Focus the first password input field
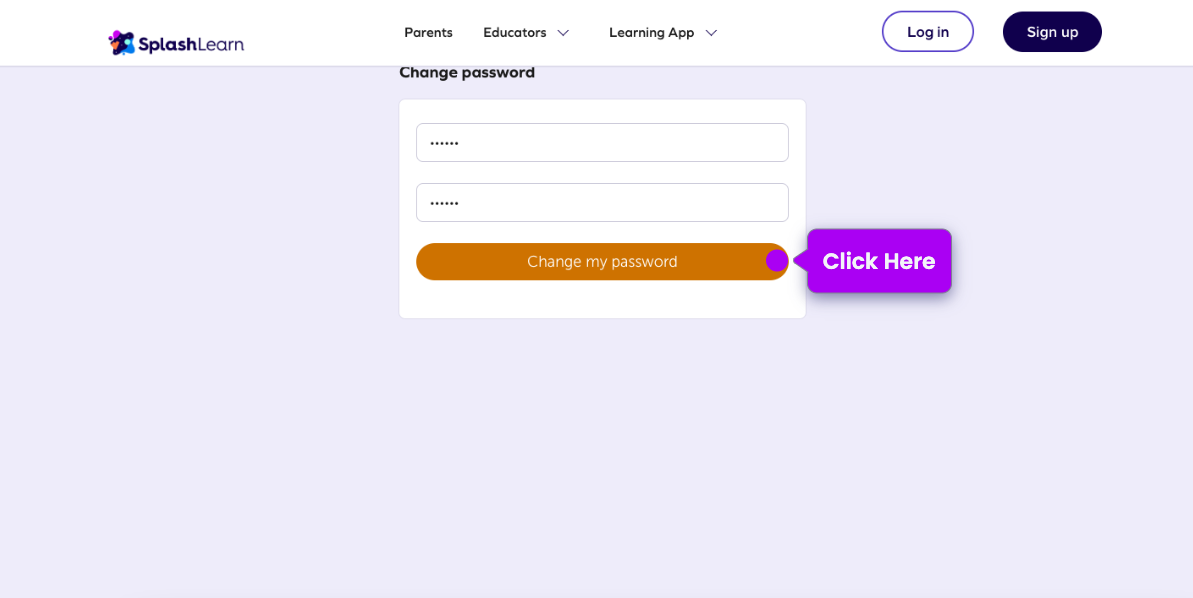 [x=602, y=143]
